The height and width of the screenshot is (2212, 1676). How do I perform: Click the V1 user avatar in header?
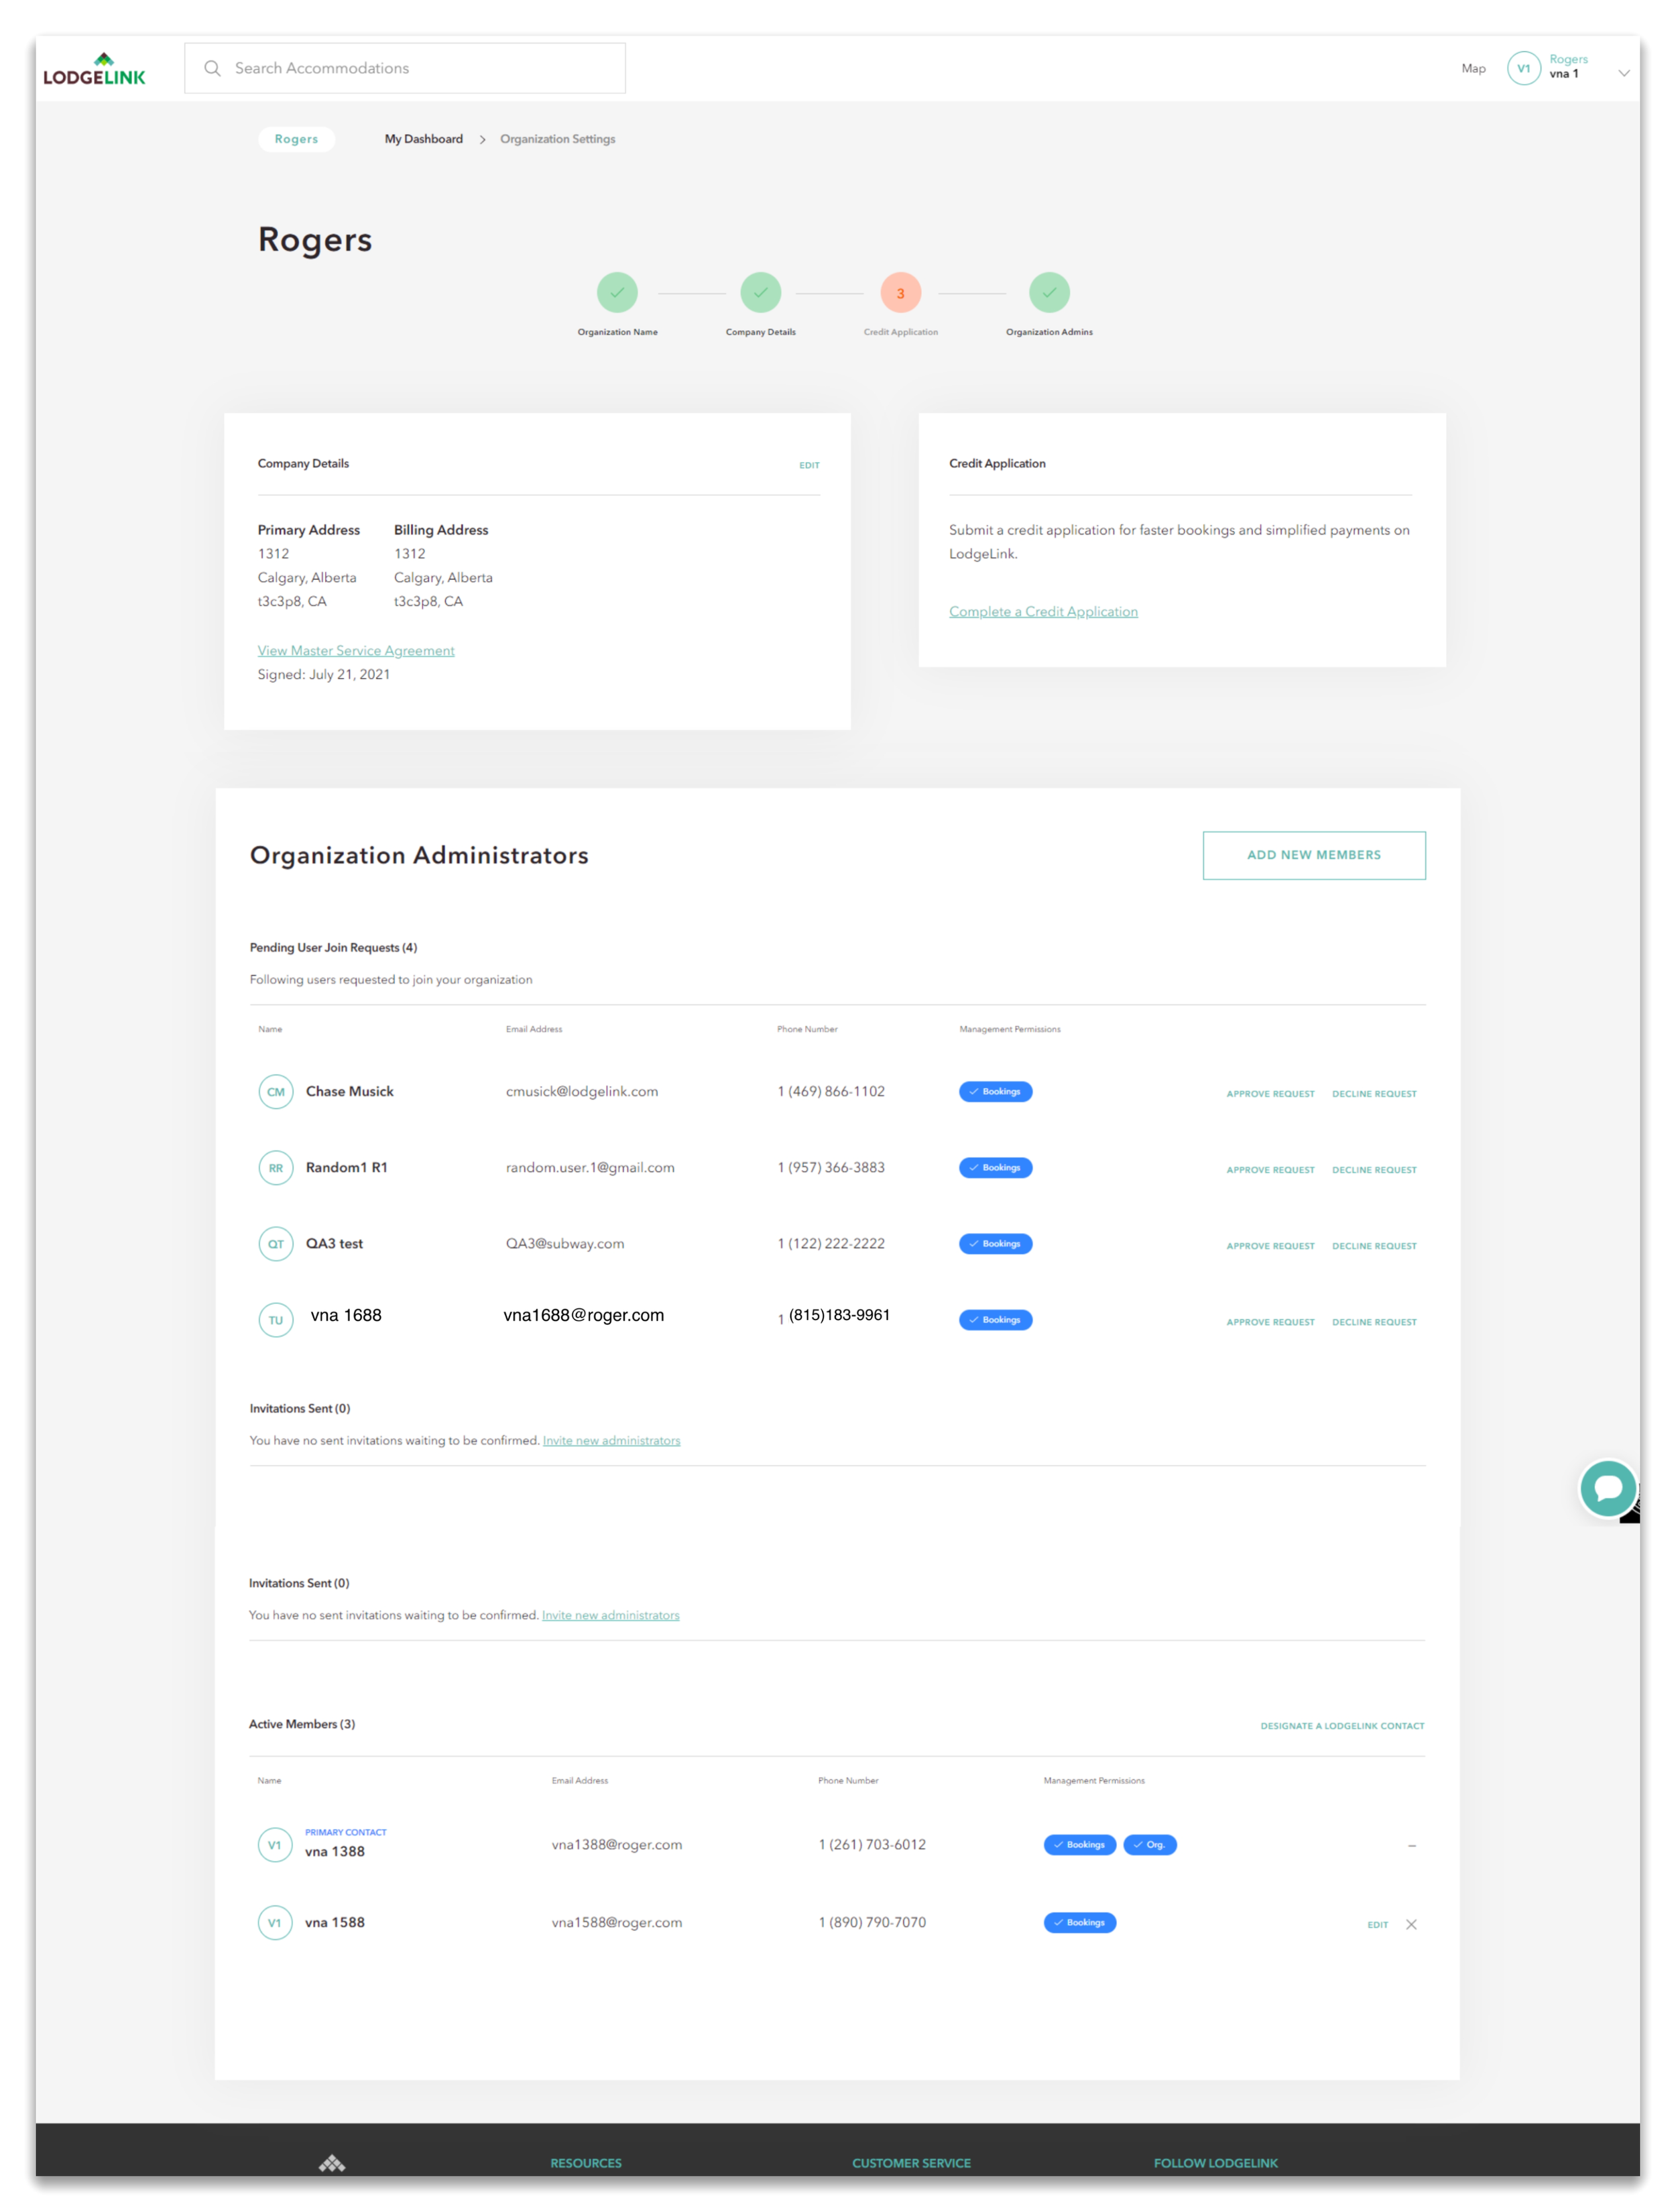coord(1523,68)
